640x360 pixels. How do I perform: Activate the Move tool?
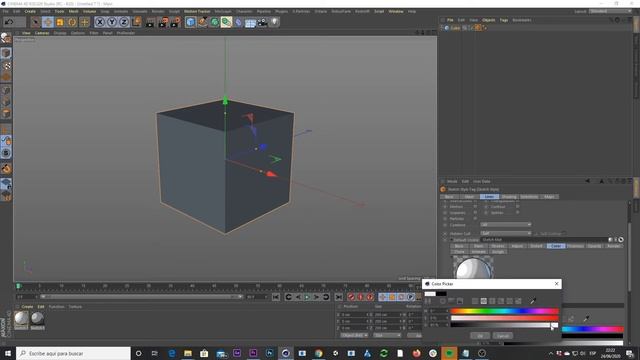pos(48,22)
